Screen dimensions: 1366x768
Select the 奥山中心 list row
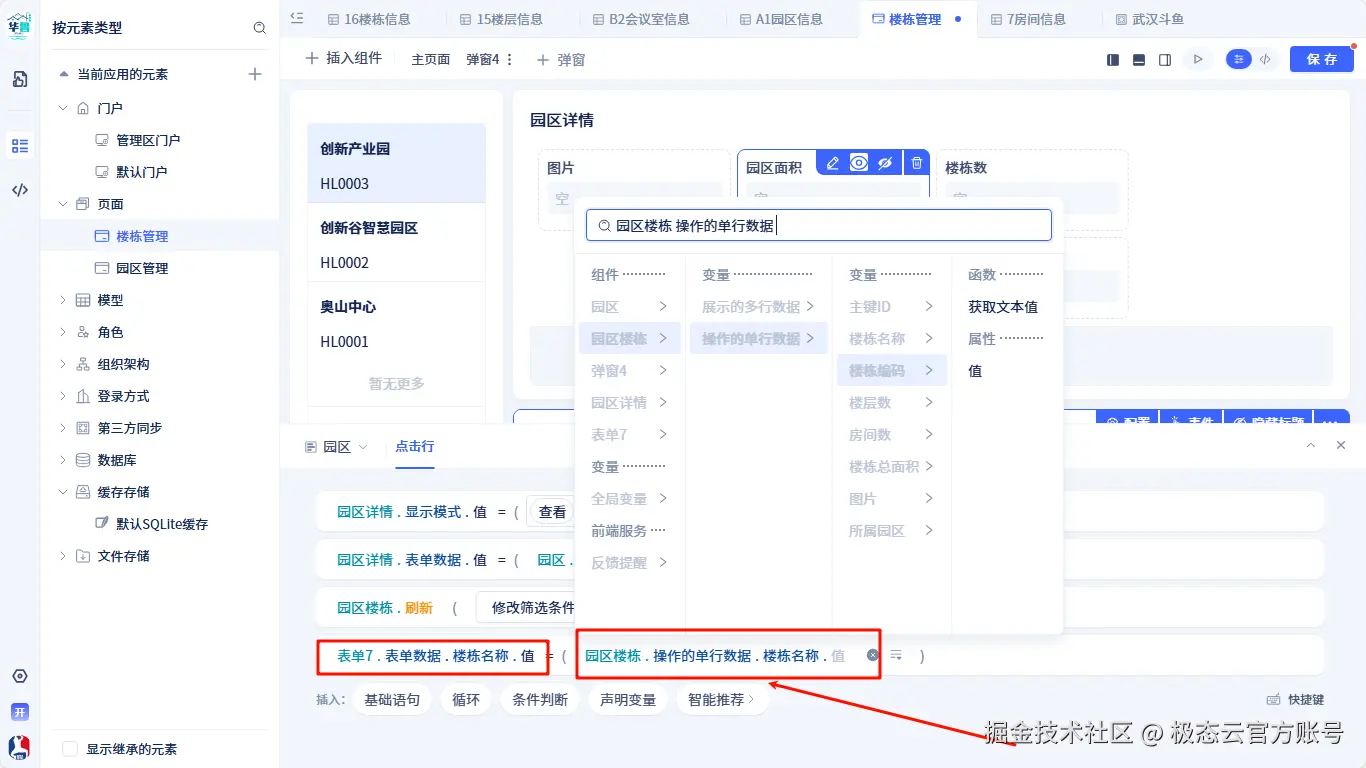pyautogui.click(x=396, y=323)
